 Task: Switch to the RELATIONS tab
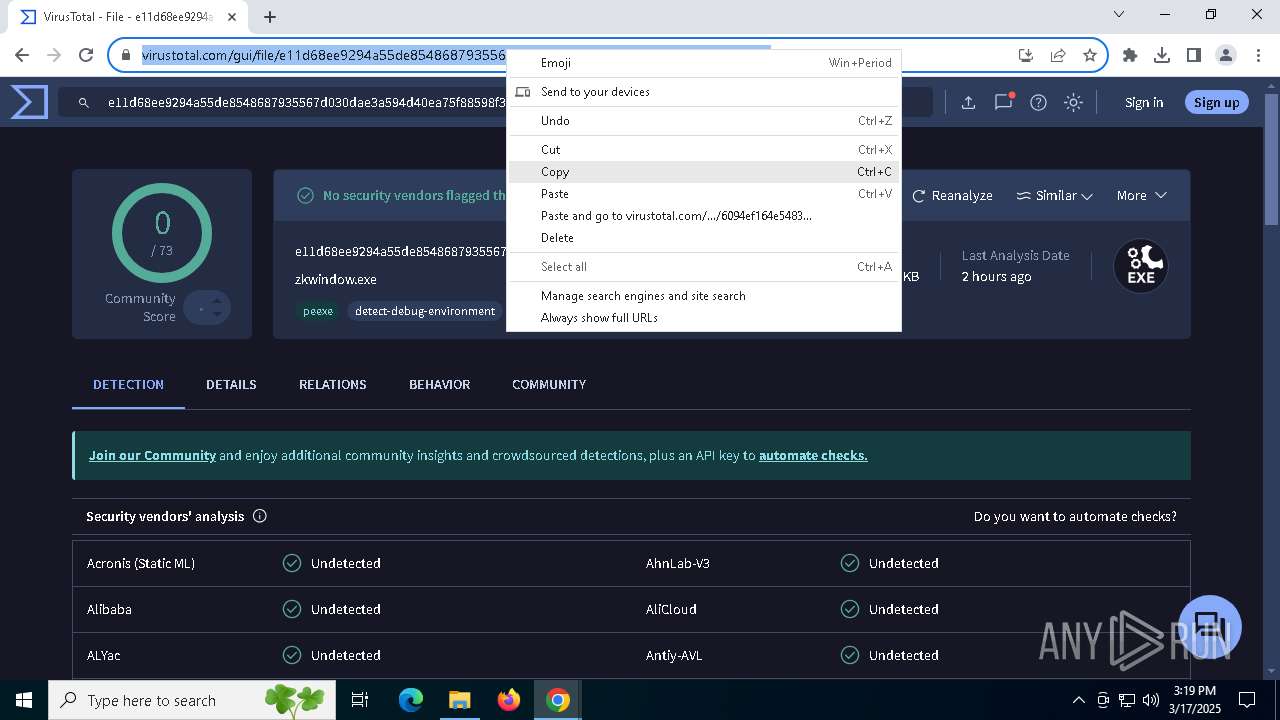(x=333, y=385)
